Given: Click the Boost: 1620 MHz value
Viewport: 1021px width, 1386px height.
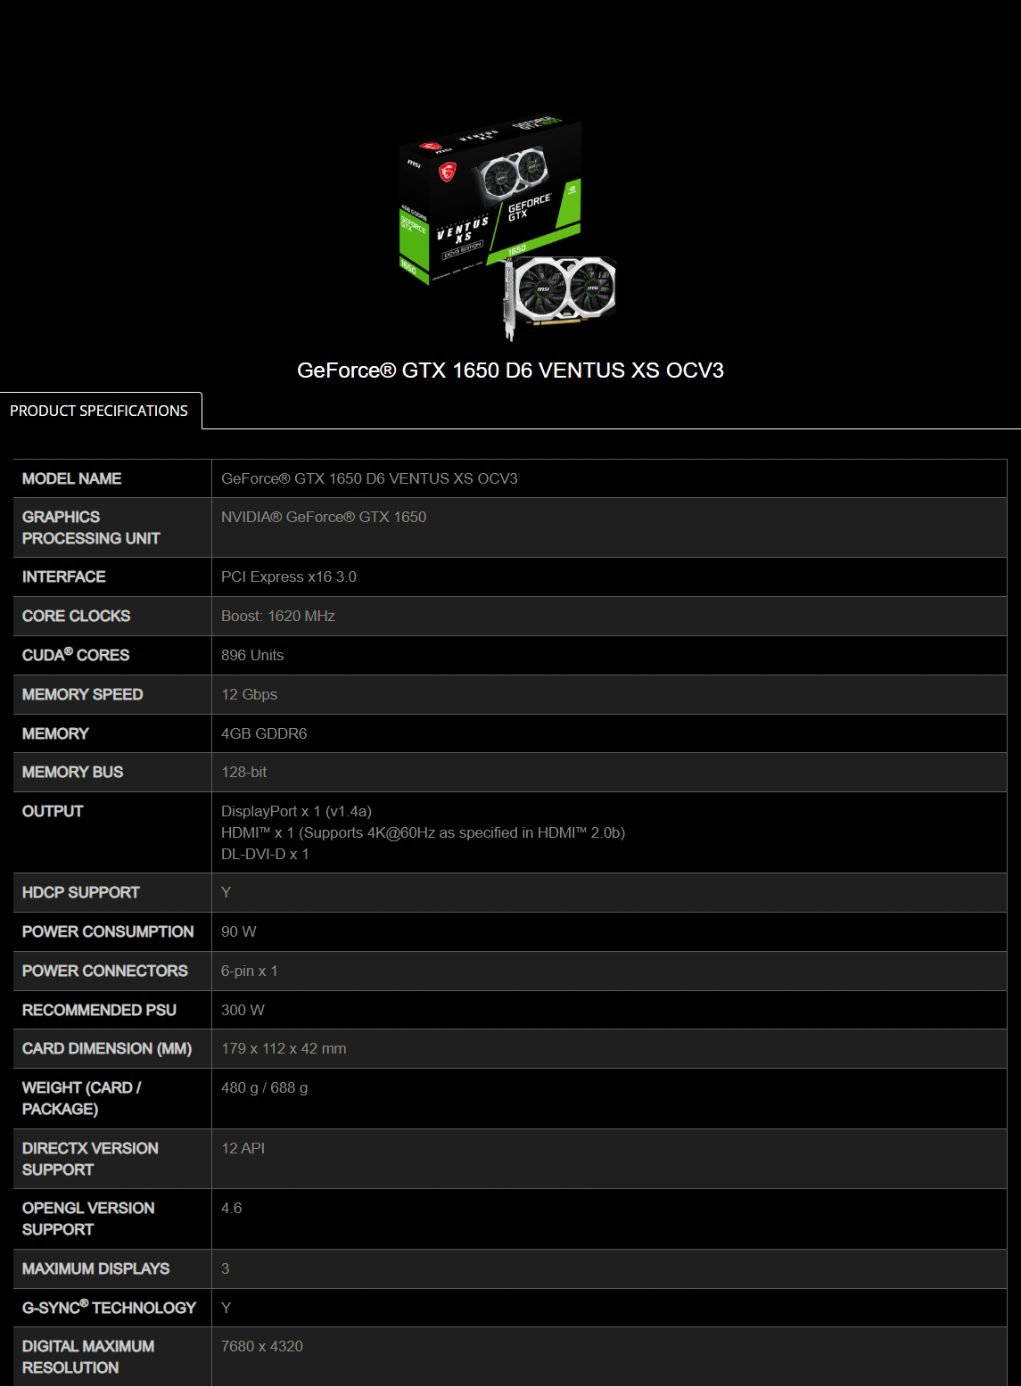Looking at the screenshot, I should tap(278, 616).
